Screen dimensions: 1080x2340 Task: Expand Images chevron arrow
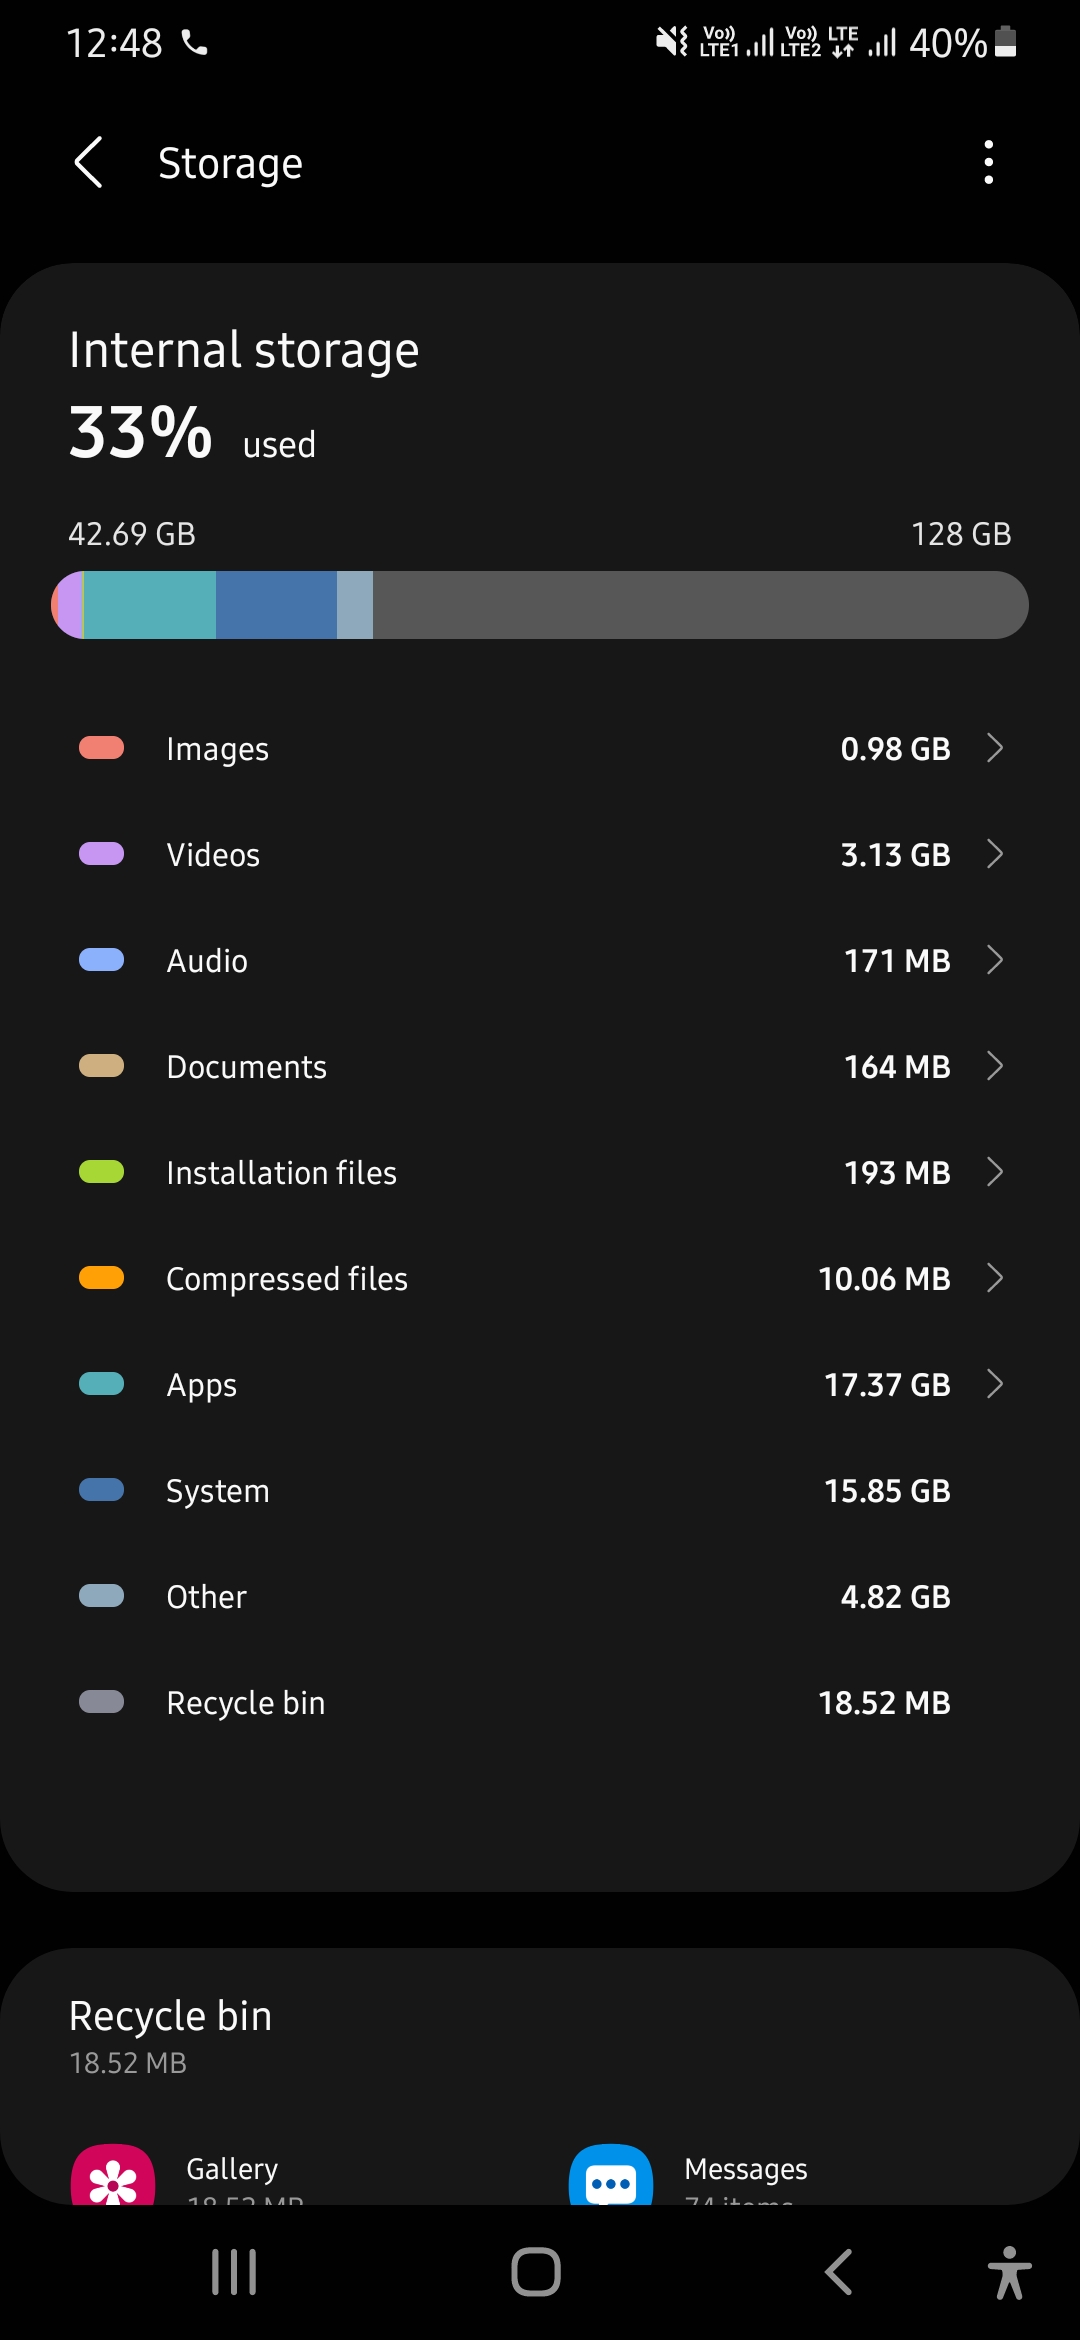[994, 748]
